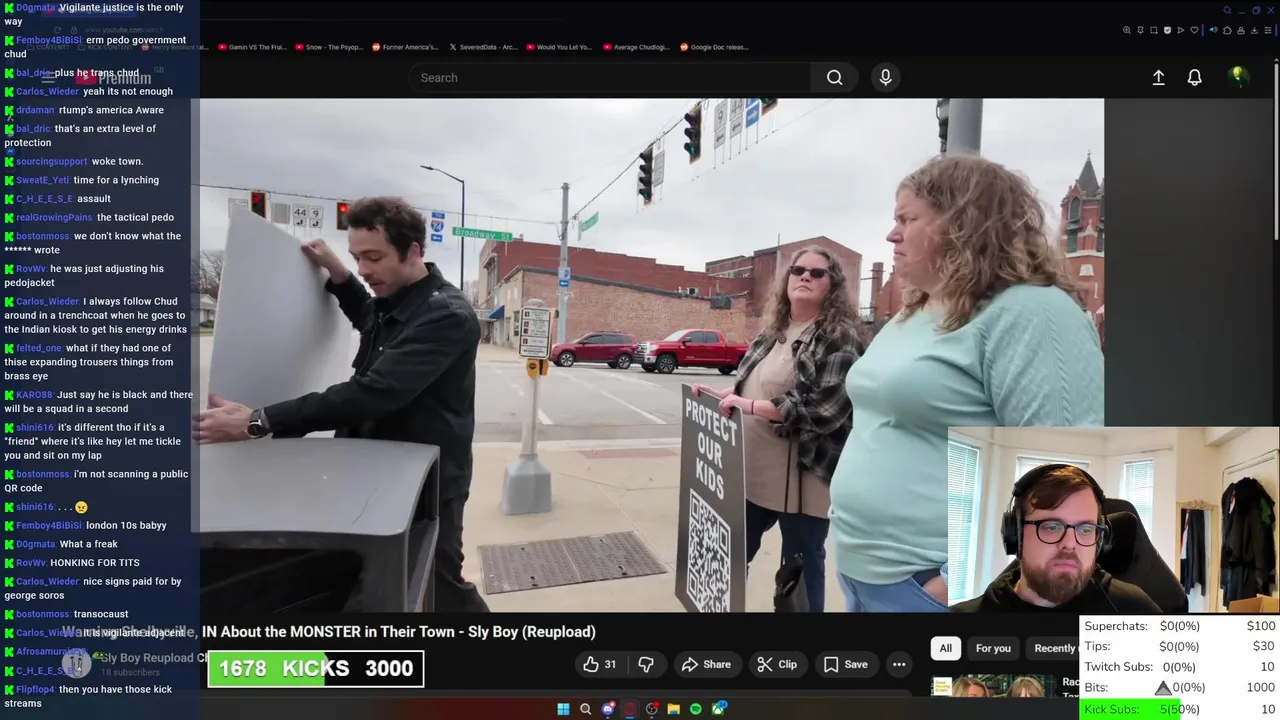Create a clip with Clip button
This screenshot has height=720, width=1280.
point(777,664)
